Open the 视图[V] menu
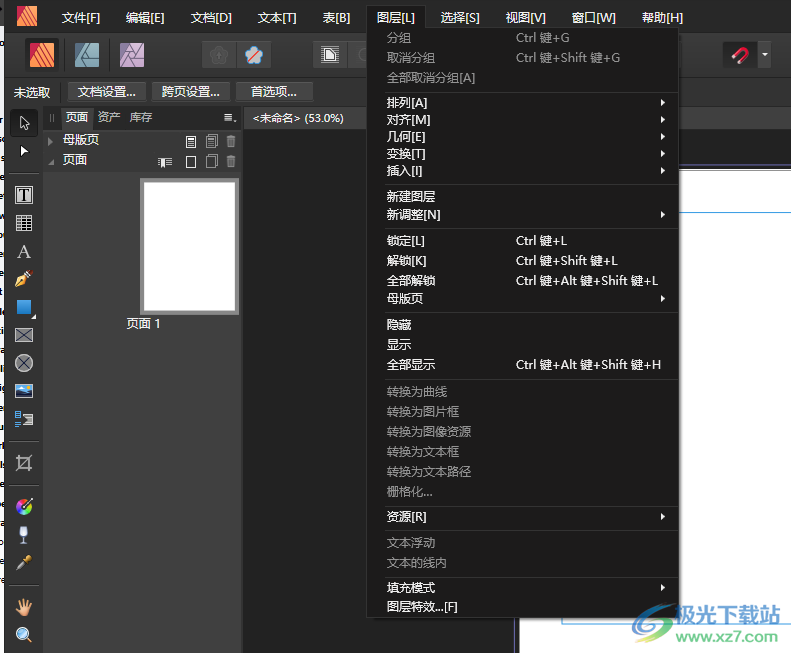The width and height of the screenshot is (791, 653). (x=526, y=18)
